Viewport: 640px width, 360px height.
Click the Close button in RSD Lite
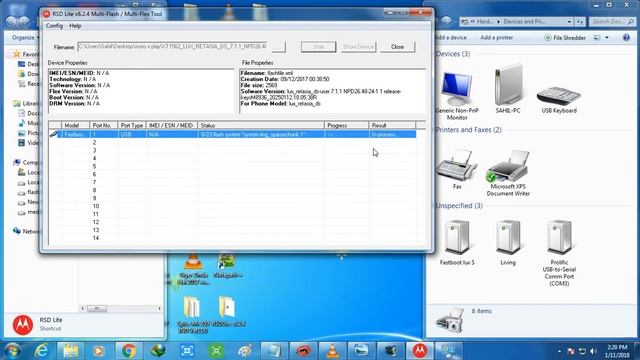[x=397, y=47]
